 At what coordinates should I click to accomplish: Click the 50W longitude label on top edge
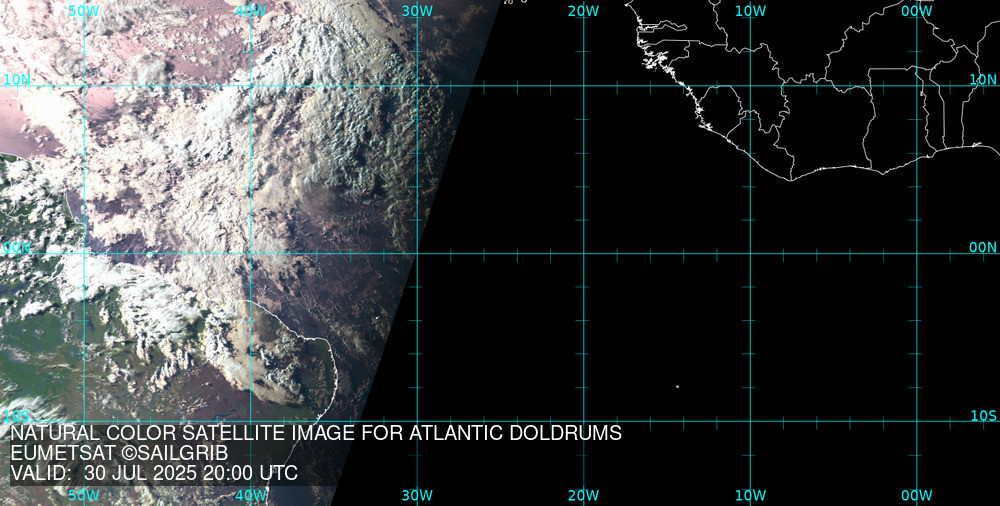pyautogui.click(x=84, y=11)
